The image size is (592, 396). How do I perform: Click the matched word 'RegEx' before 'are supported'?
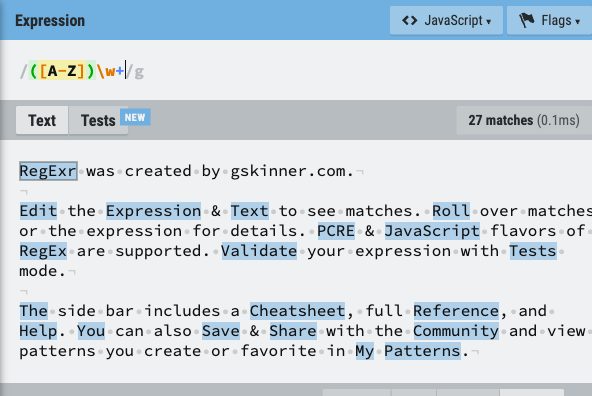pos(43,251)
